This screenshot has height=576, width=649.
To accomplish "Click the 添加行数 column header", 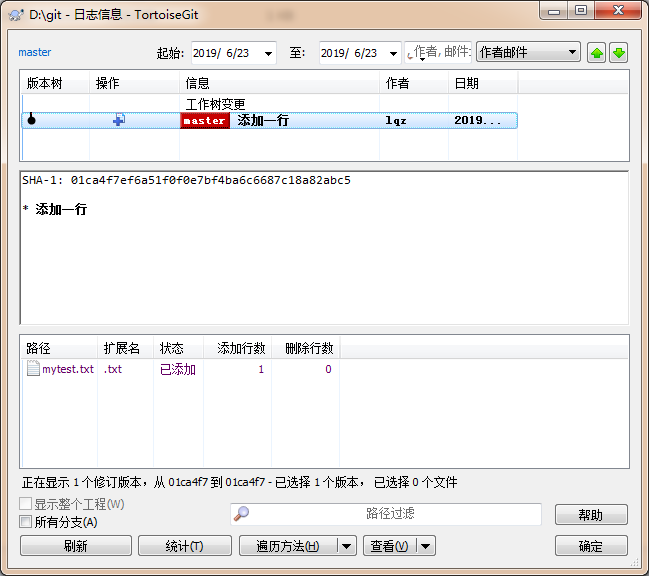I will pyautogui.click(x=238, y=348).
